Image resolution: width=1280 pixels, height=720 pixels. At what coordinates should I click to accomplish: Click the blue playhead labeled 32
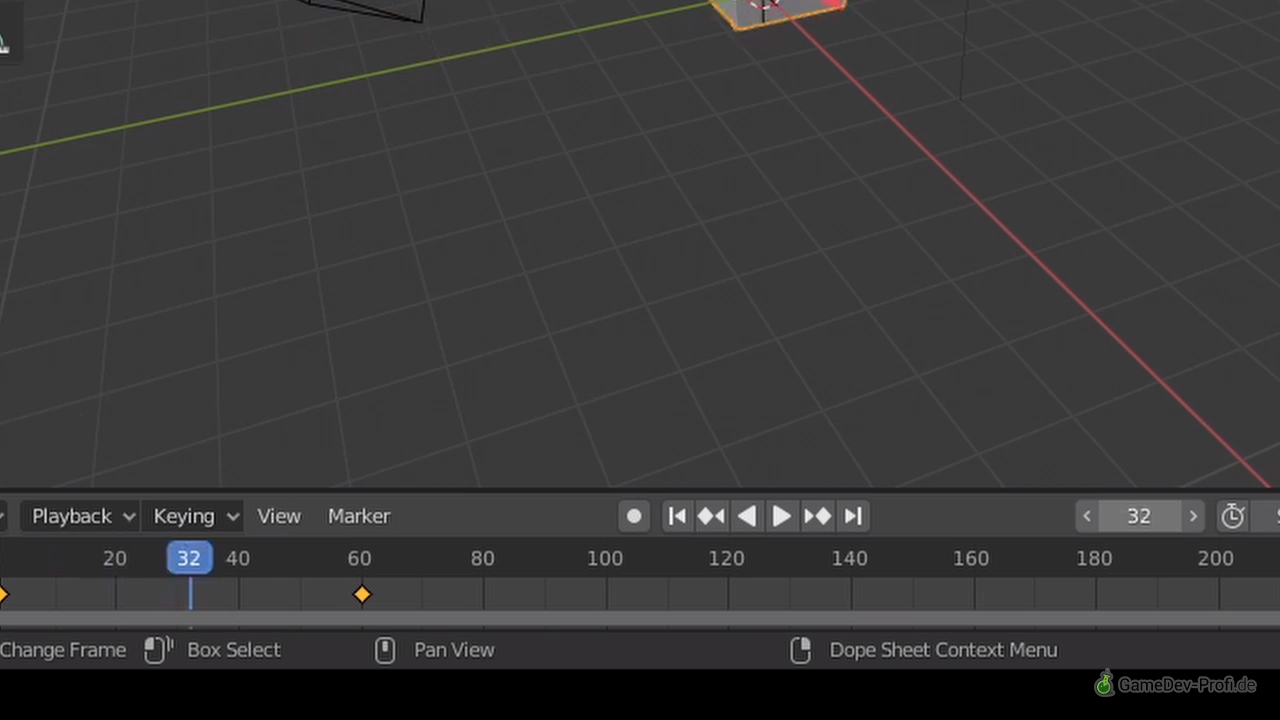(x=189, y=558)
